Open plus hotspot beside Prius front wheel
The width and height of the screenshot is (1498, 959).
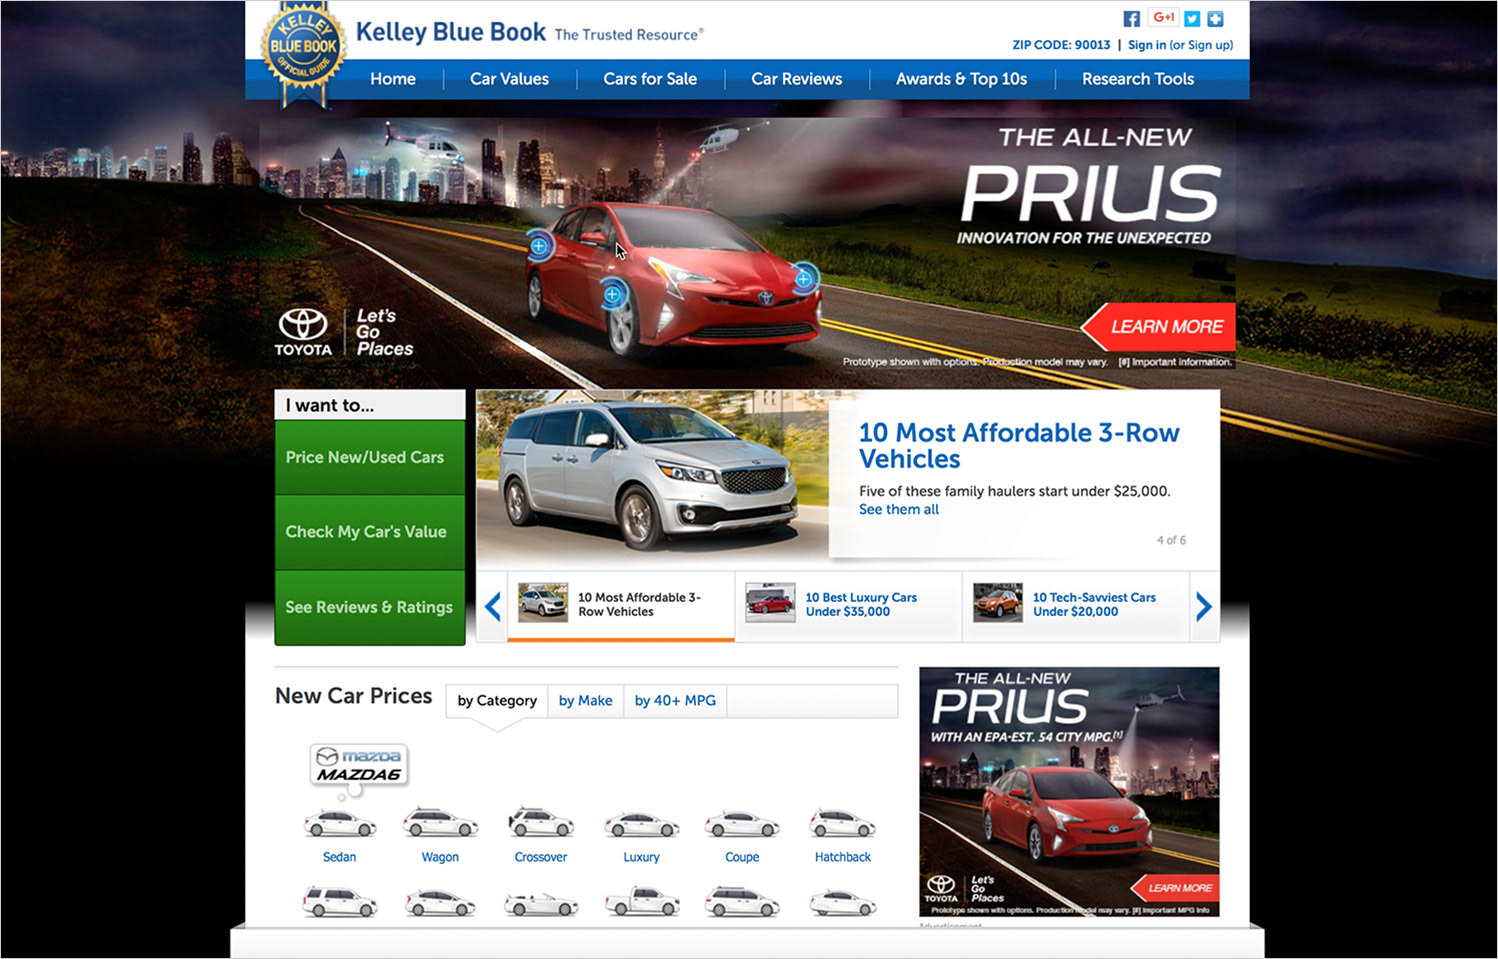point(612,294)
